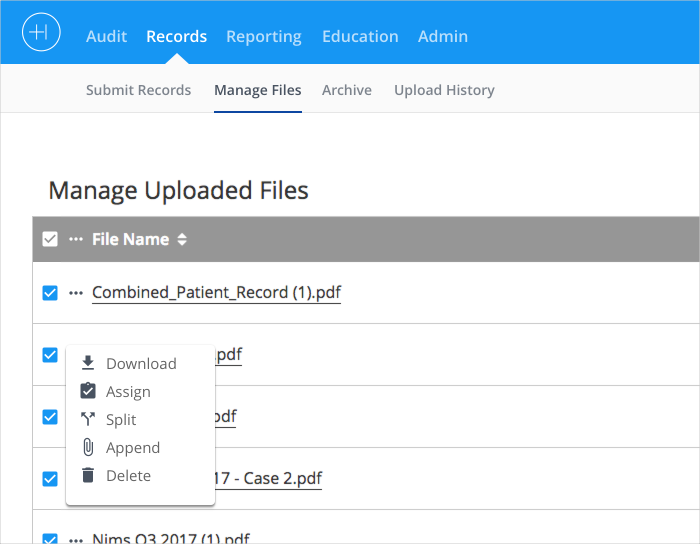The height and width of the screenshot is (544, 700).
Task: Open the Admin section
Action: [x=443, y=36]
